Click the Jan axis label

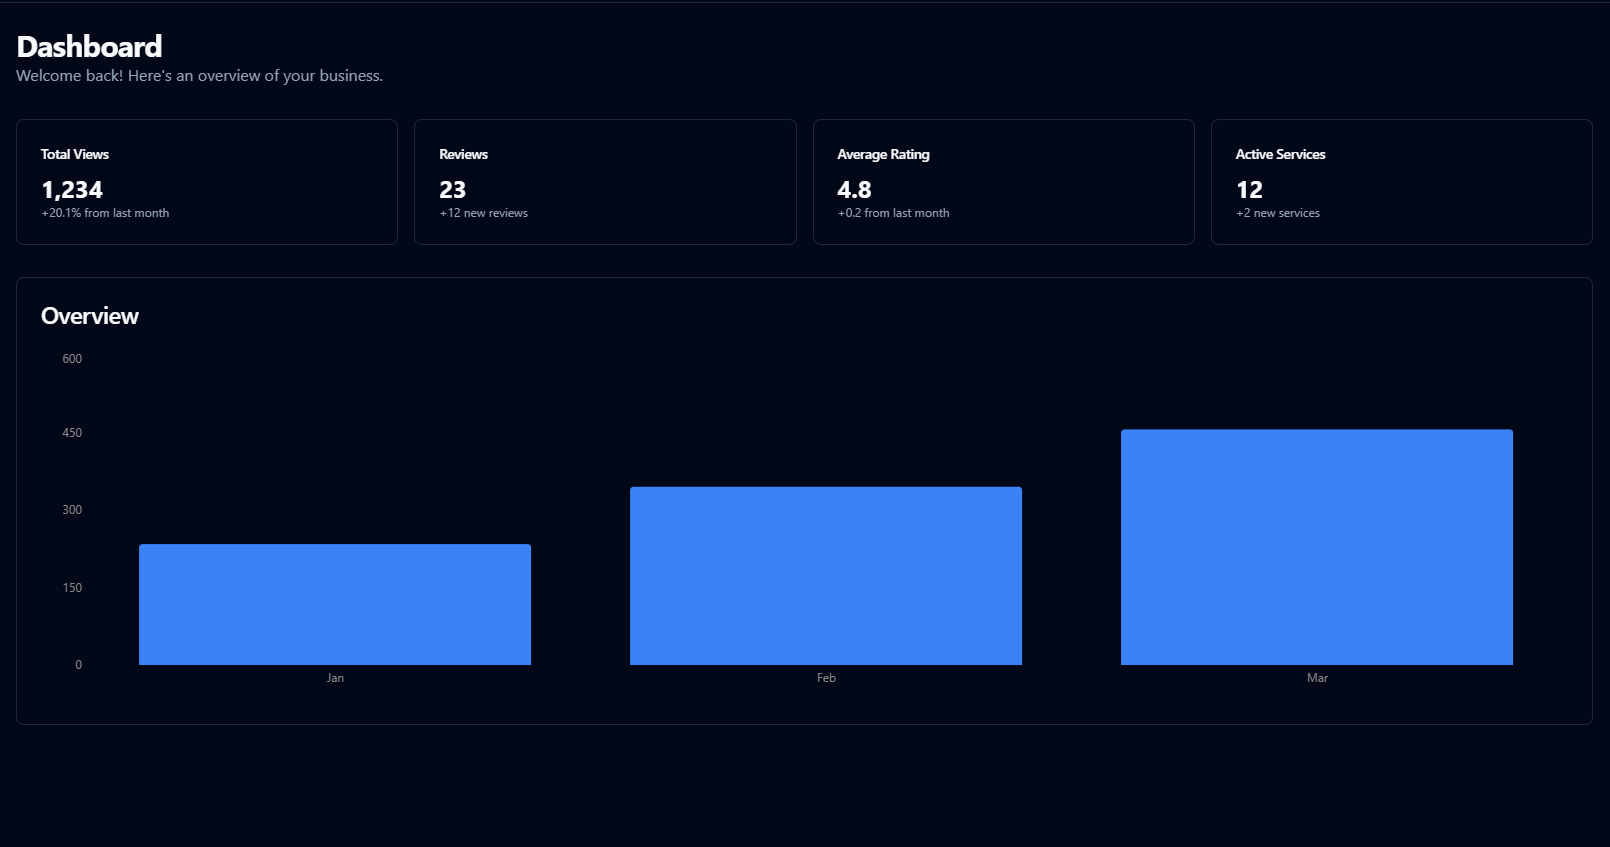[x=335, y=678]
